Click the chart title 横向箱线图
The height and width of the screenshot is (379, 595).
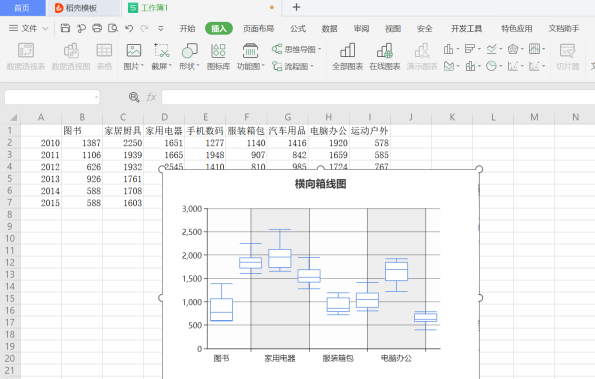pyautogui.click(x=320, y=184)
